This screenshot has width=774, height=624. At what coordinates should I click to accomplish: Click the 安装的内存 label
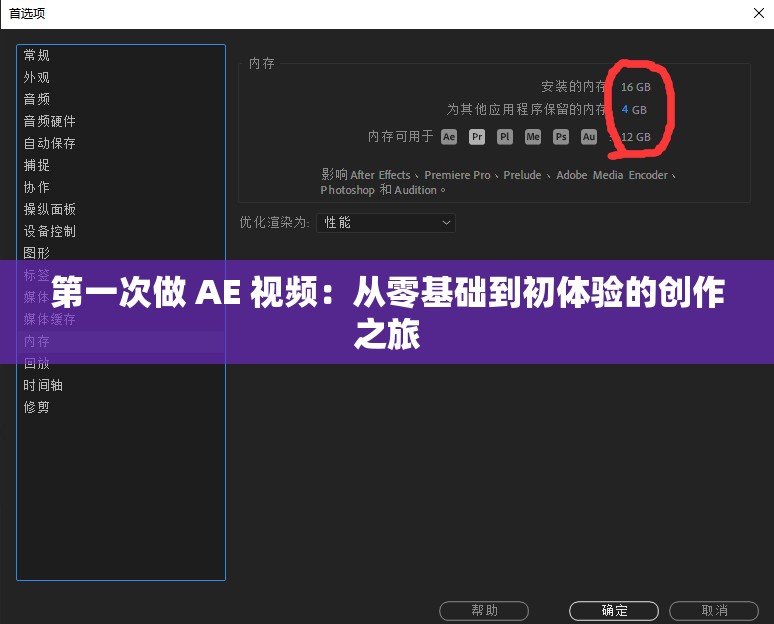pyautogui.click(x=574, y=86)
